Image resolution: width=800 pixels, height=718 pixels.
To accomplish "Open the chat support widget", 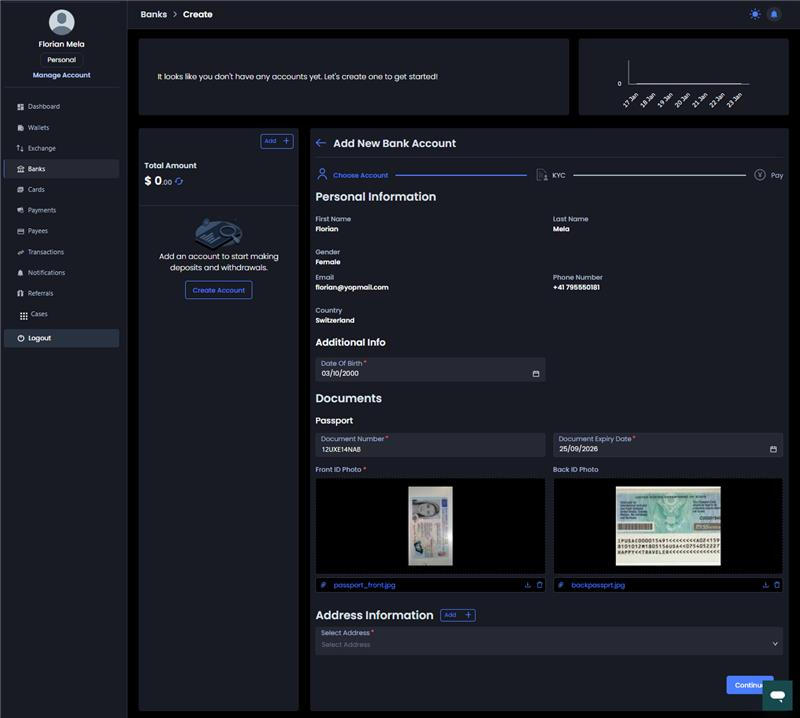I will [x=776, y=695].
